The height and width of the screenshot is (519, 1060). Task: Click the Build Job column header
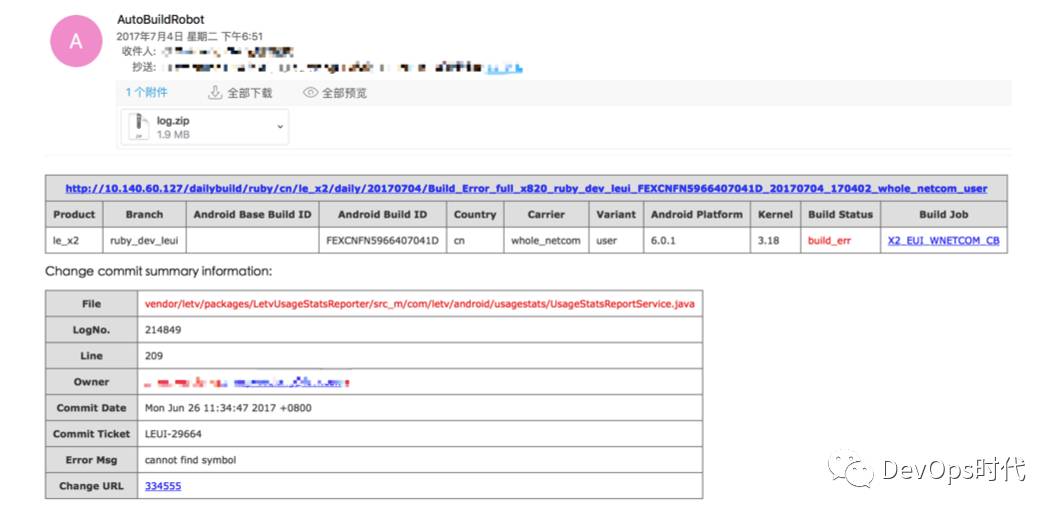pos(943,214)
